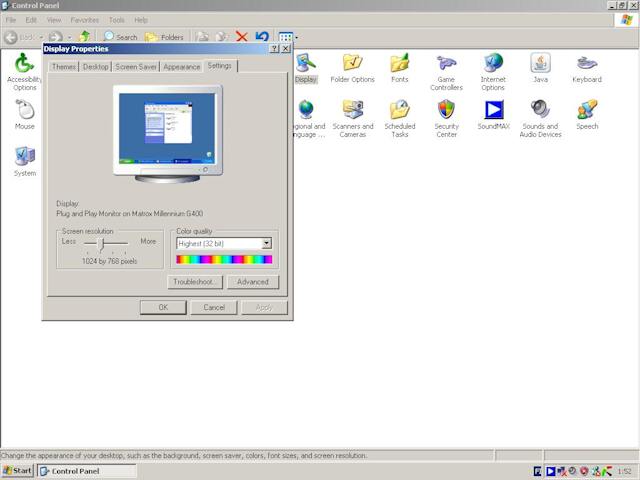The image size is (640, 480).
Task: Open the View menu
Action: pos(53,20)
